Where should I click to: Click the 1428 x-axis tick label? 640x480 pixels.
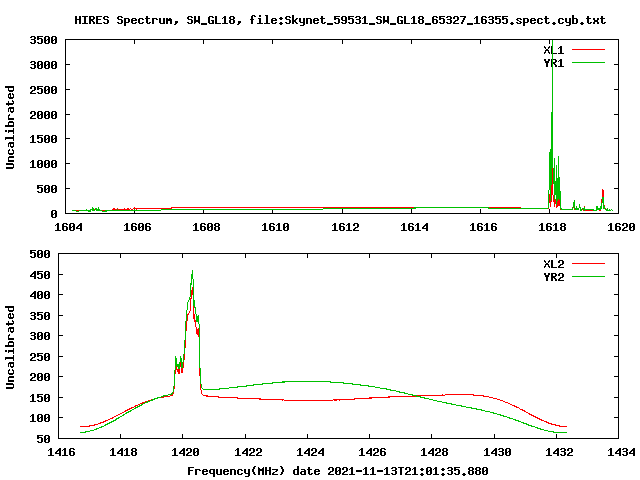[434, 452]
